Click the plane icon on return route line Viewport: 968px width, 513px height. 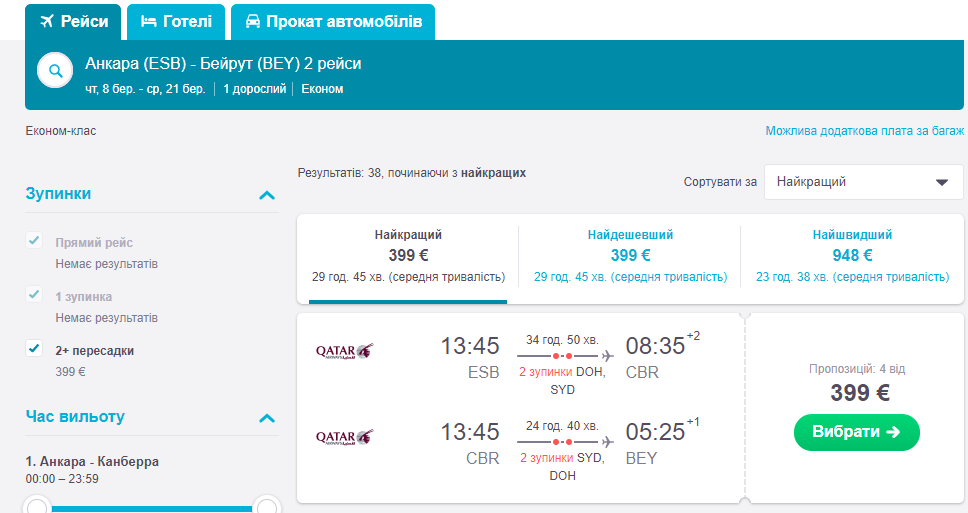click(x=607, y=441)
